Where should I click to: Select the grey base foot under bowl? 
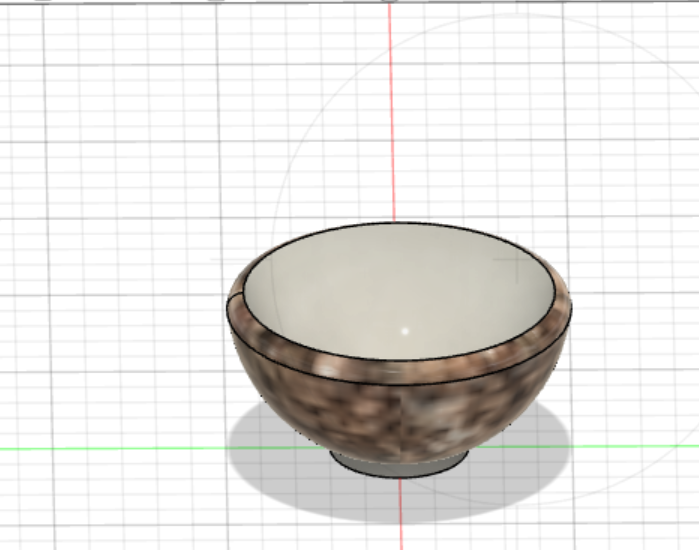click(x=399, y=469)
